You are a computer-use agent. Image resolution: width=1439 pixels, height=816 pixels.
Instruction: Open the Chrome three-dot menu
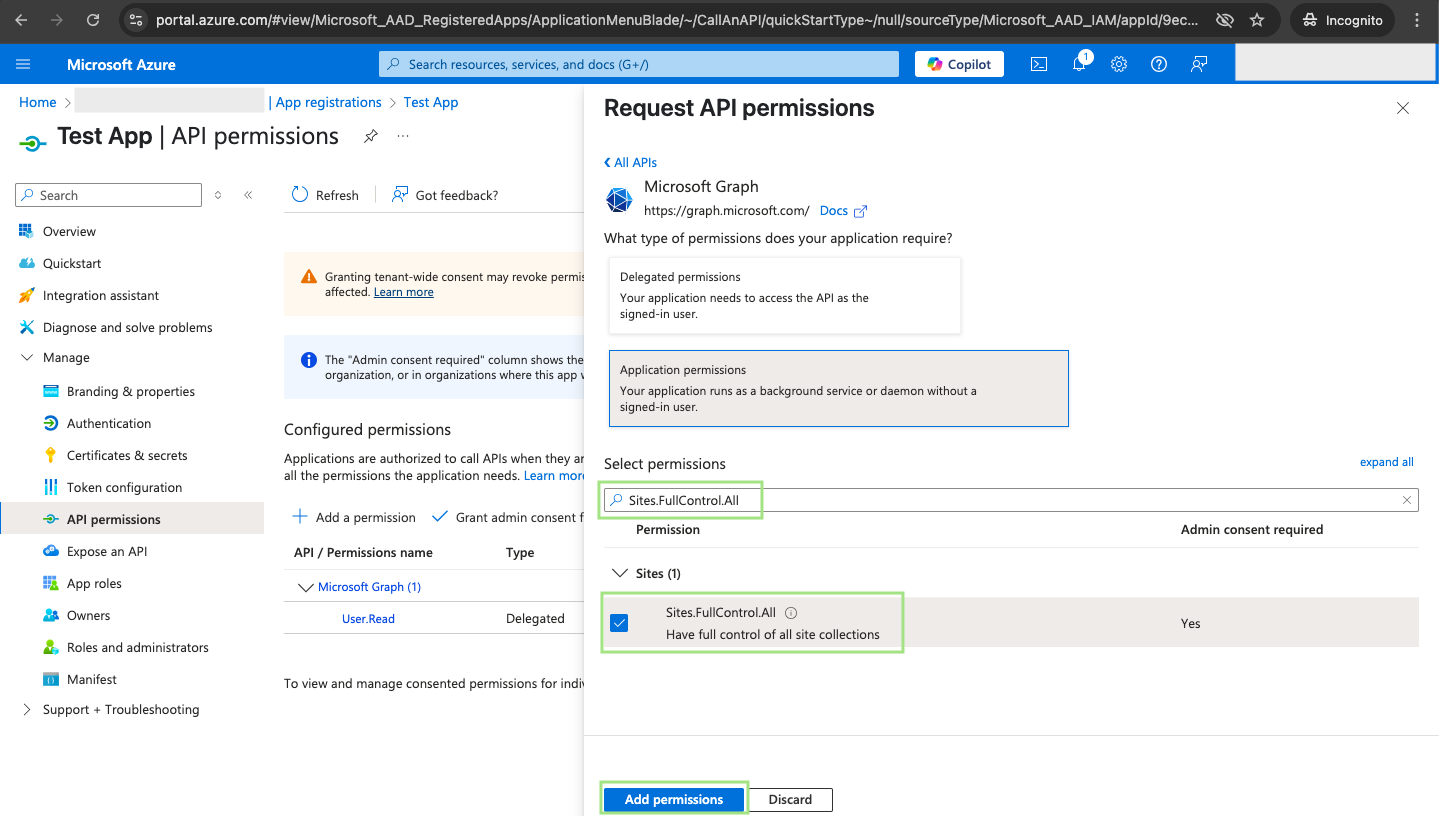coord(1416,20)
